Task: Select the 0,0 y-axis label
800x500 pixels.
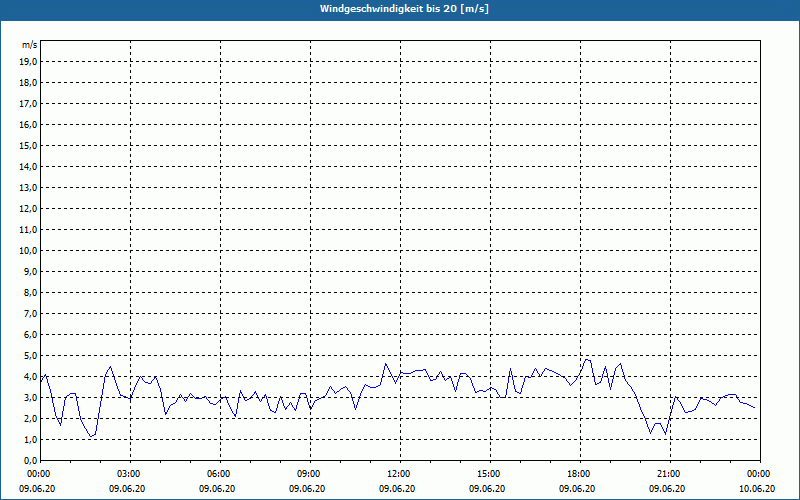Action: [x=30, y=460]
